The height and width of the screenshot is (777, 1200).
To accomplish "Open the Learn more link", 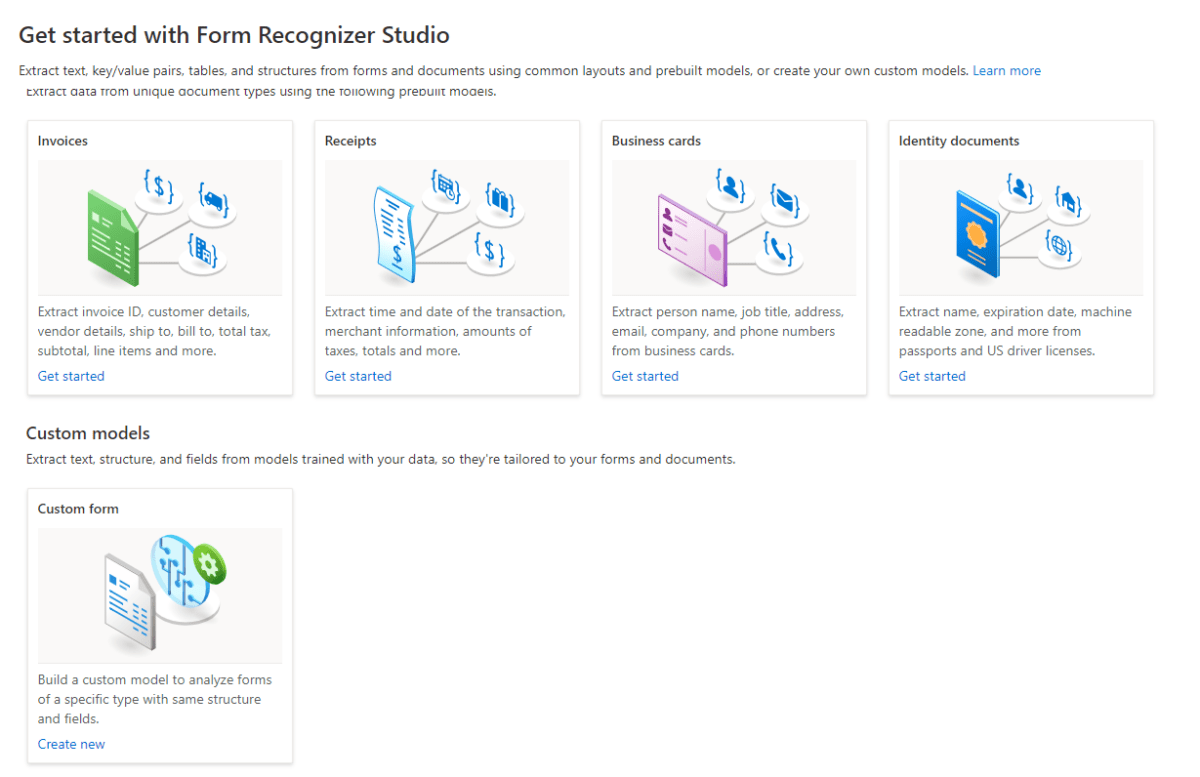I will pyautogui.click(x=1006, y=70).
